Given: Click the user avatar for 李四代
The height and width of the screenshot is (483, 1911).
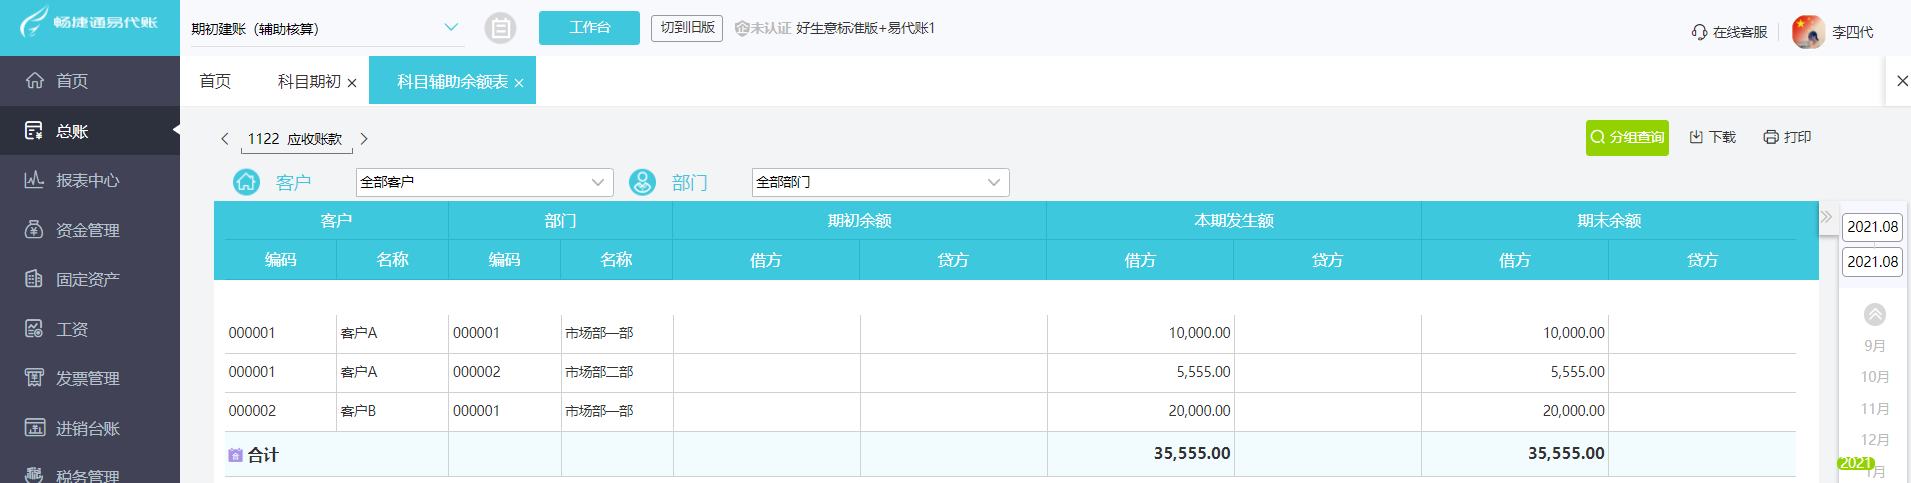Looking at the screenshot, I should tap(1808, 32).
